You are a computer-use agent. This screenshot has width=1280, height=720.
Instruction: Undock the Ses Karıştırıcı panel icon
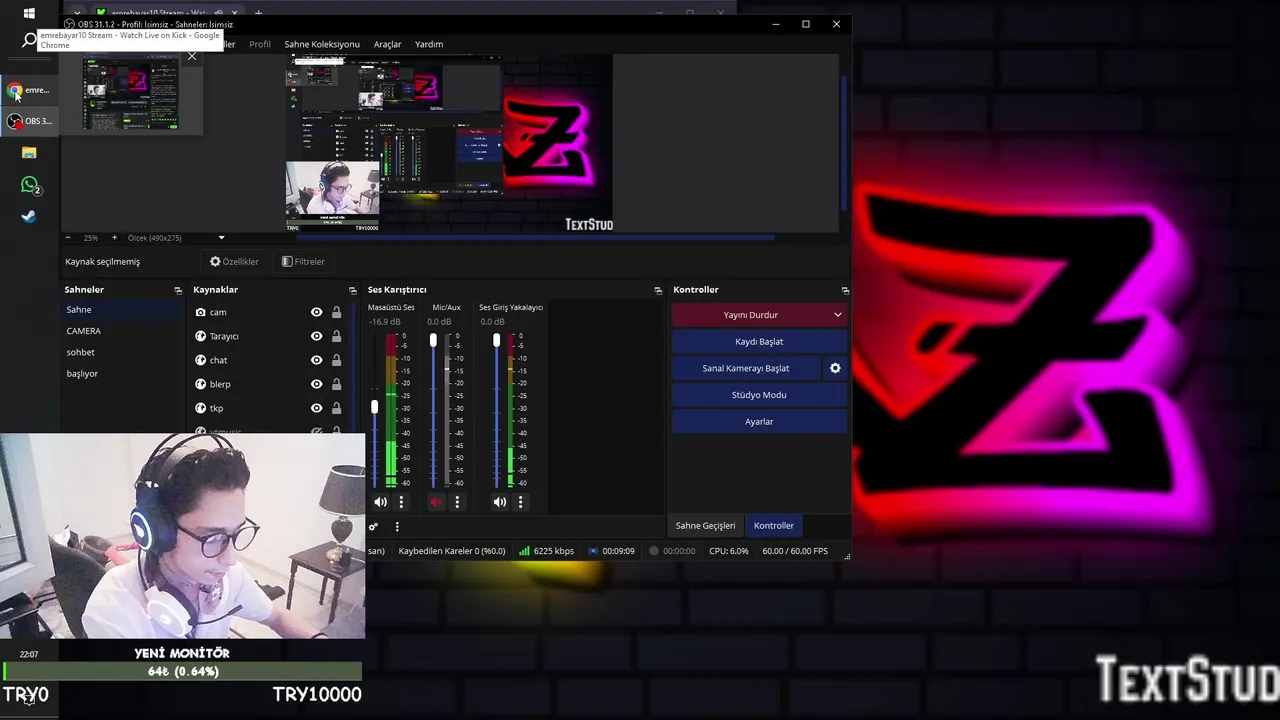point(657,290)
